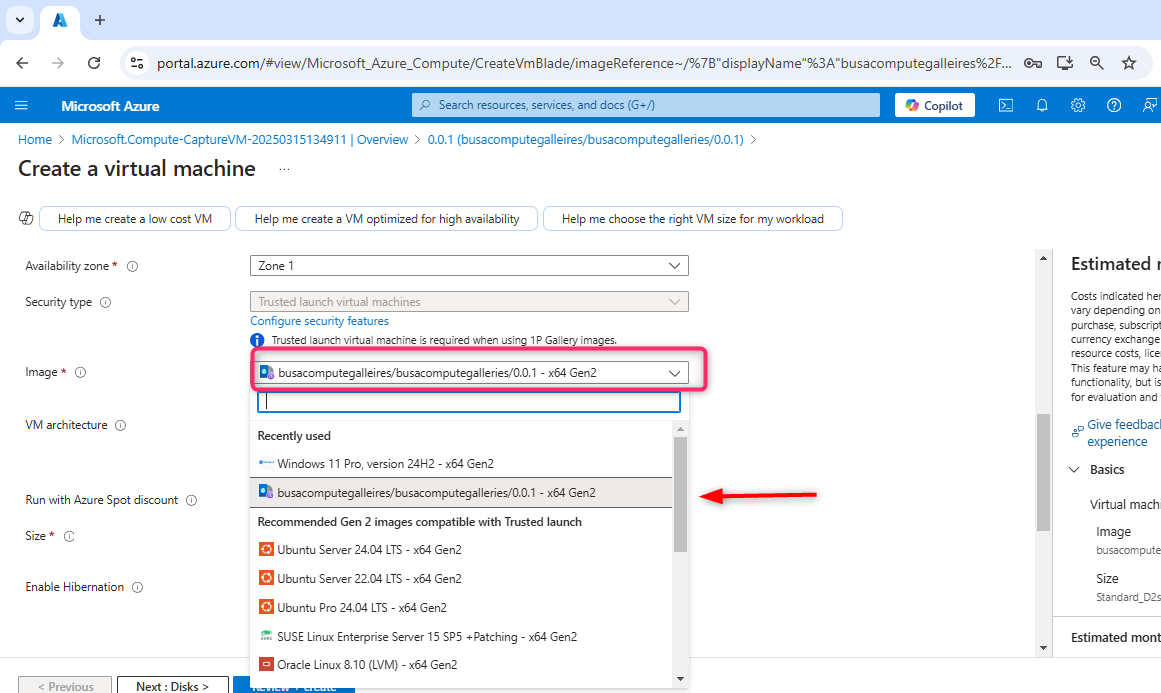Open Configure security features link
1161x693 pixels.
click(x=319, y=321)
